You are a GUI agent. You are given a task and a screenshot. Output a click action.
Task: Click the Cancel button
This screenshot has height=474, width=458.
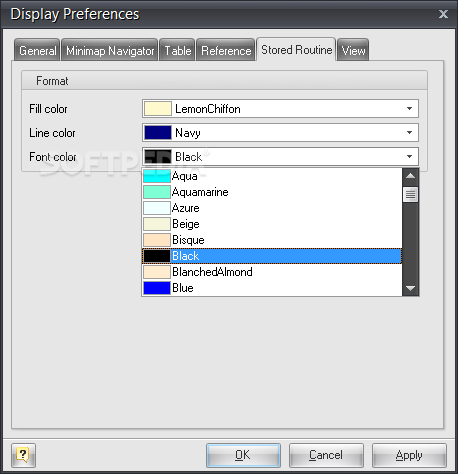pos(326,455)
